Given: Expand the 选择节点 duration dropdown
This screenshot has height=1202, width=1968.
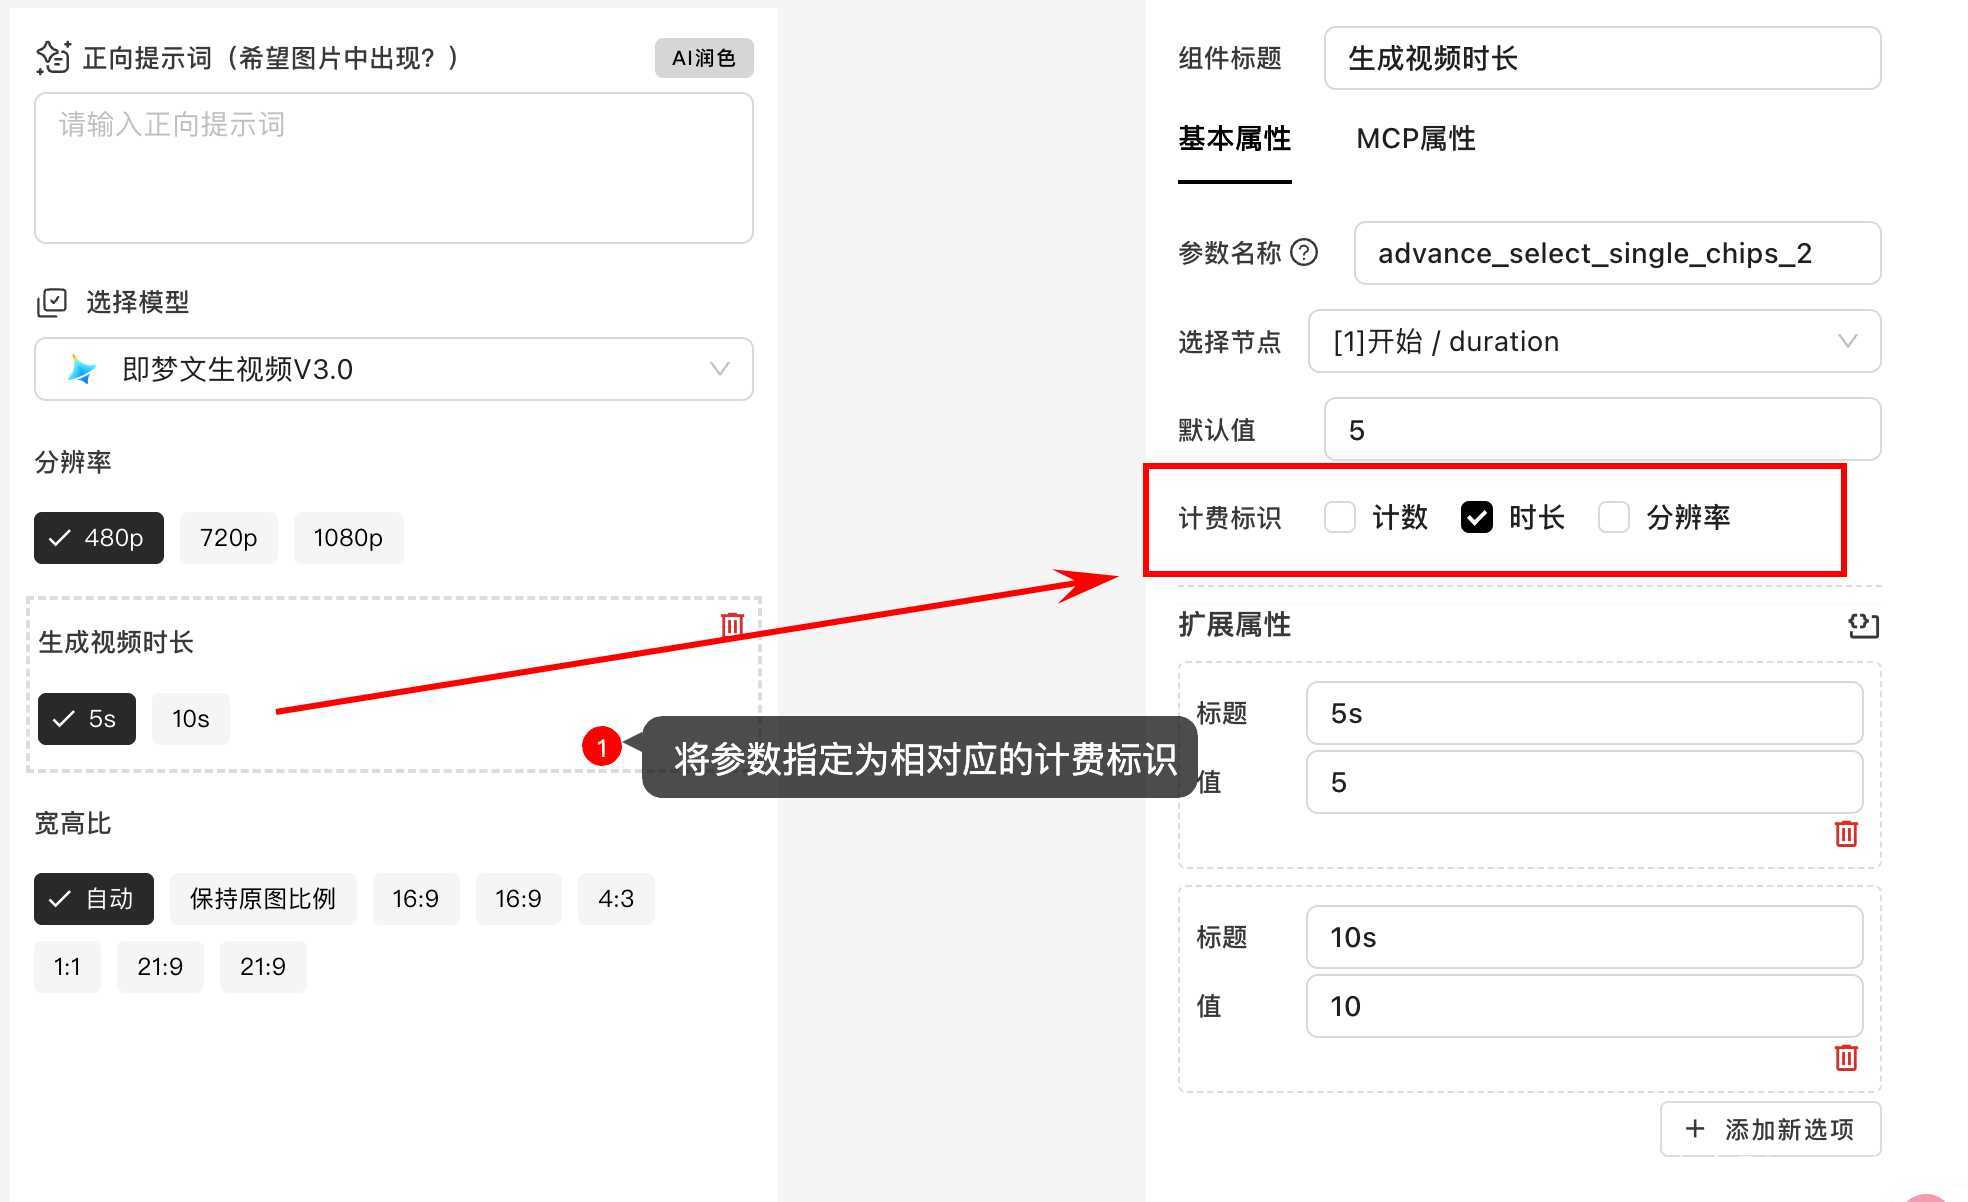Looking at the screenshot, I should pyautogui.click(x=1594, y=341).
